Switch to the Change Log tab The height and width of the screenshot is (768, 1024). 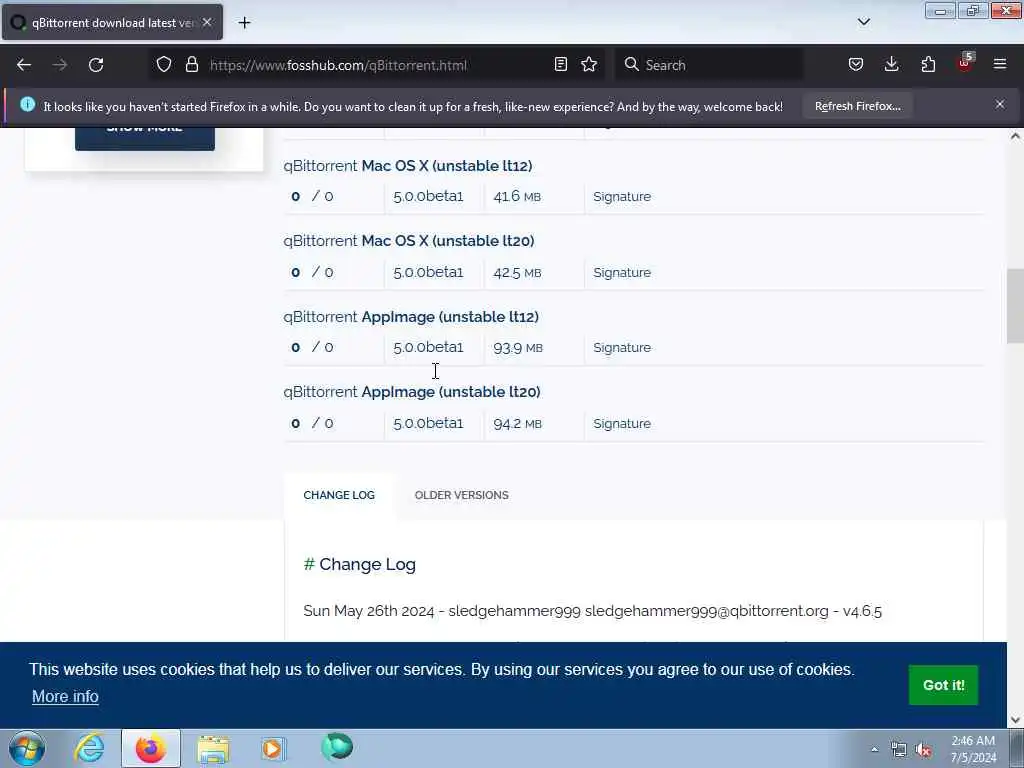pyautogui.click(x=339, y=495)
